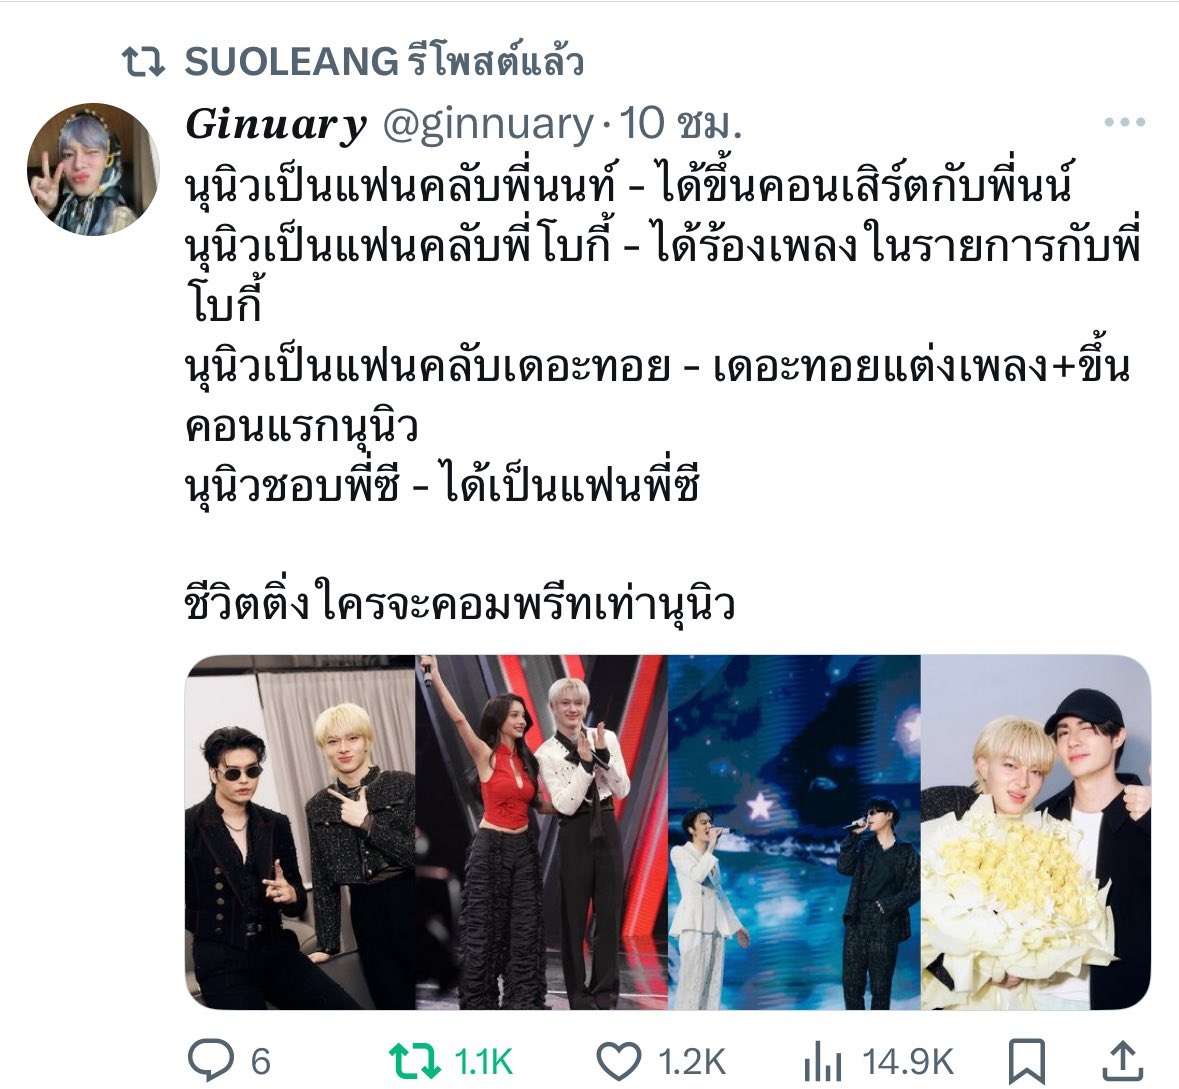The height and width of the screenshot is (1089, 1179).
Task: Open Ginuary's profile picture avatar
Action: tap(93, 169)
